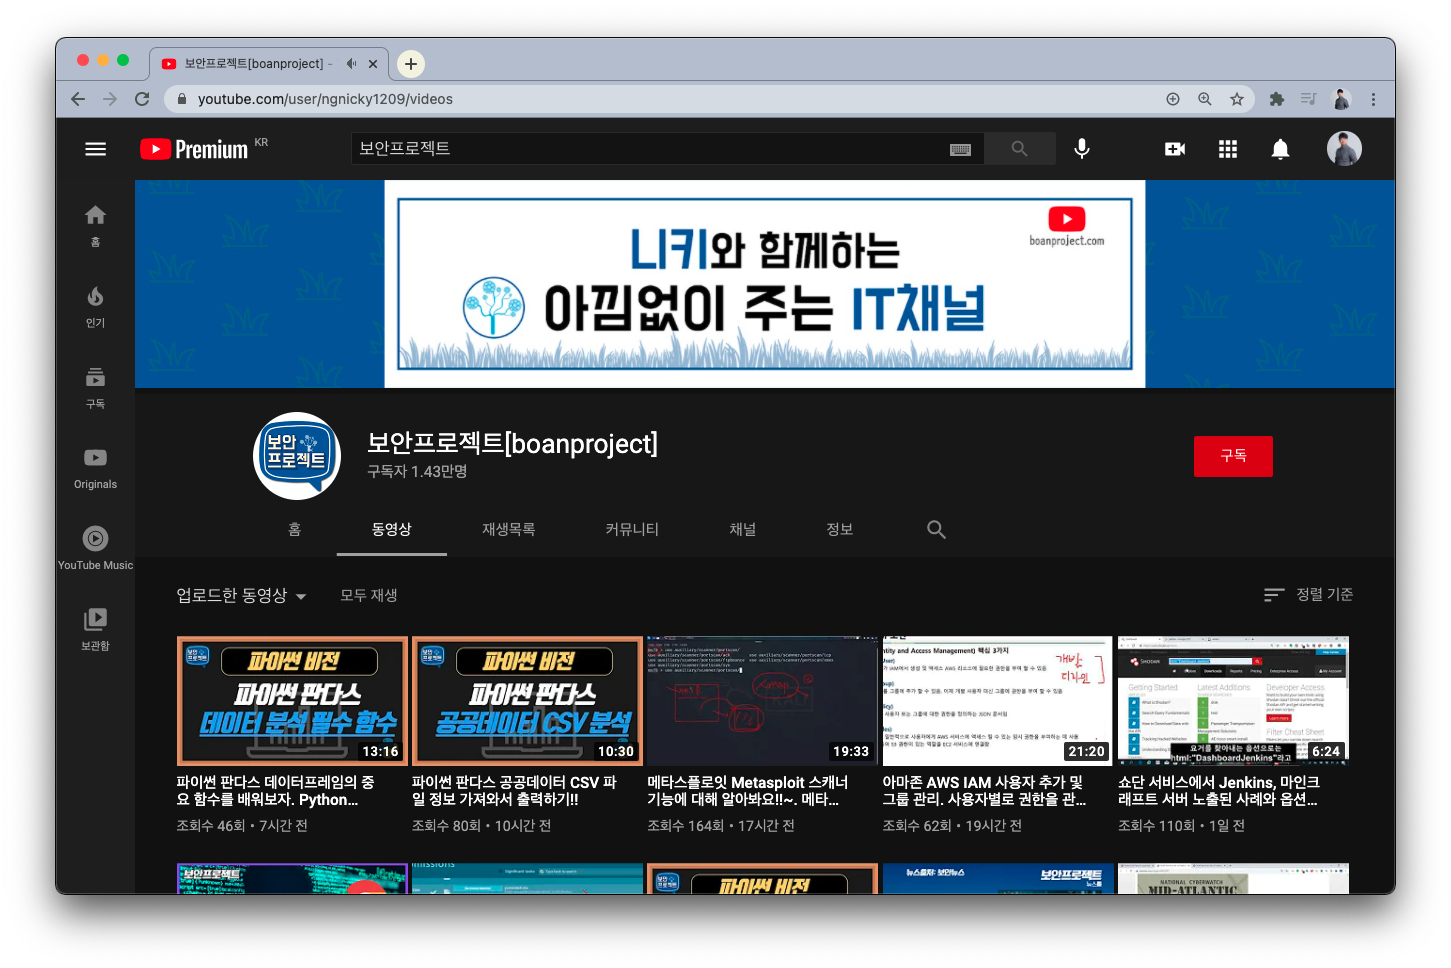Open the notifications bell
1451x968 pixels.
[x=1280, y=149]
